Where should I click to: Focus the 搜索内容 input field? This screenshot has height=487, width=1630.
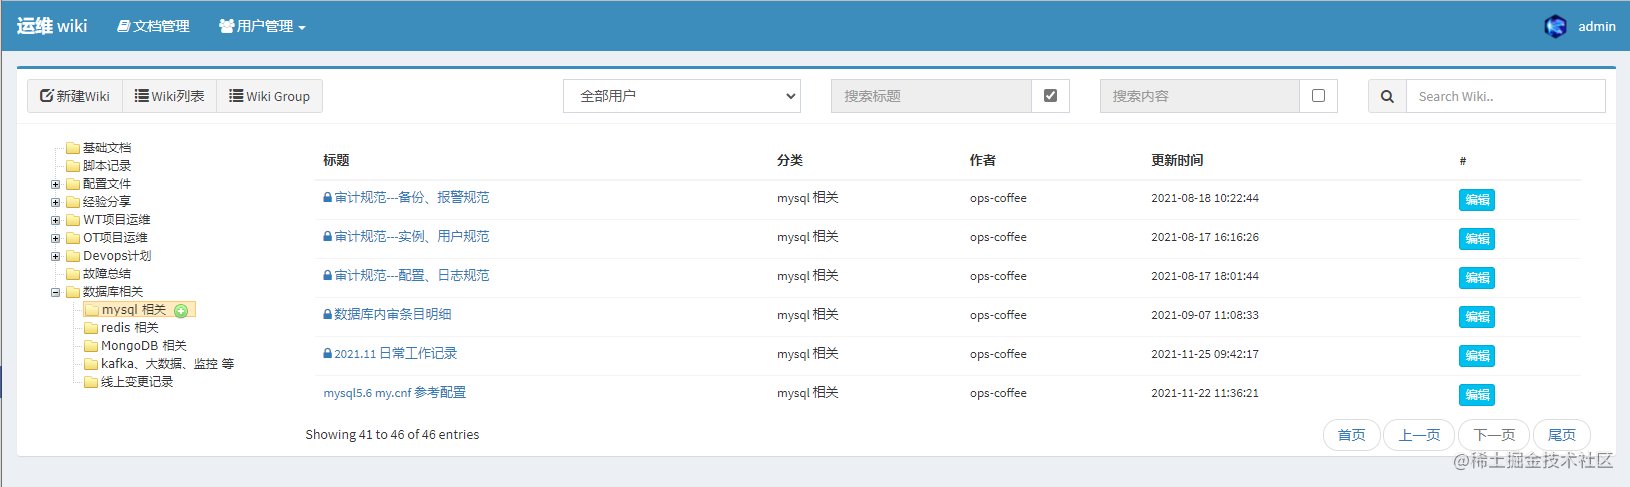click(x=1200, y=96)
